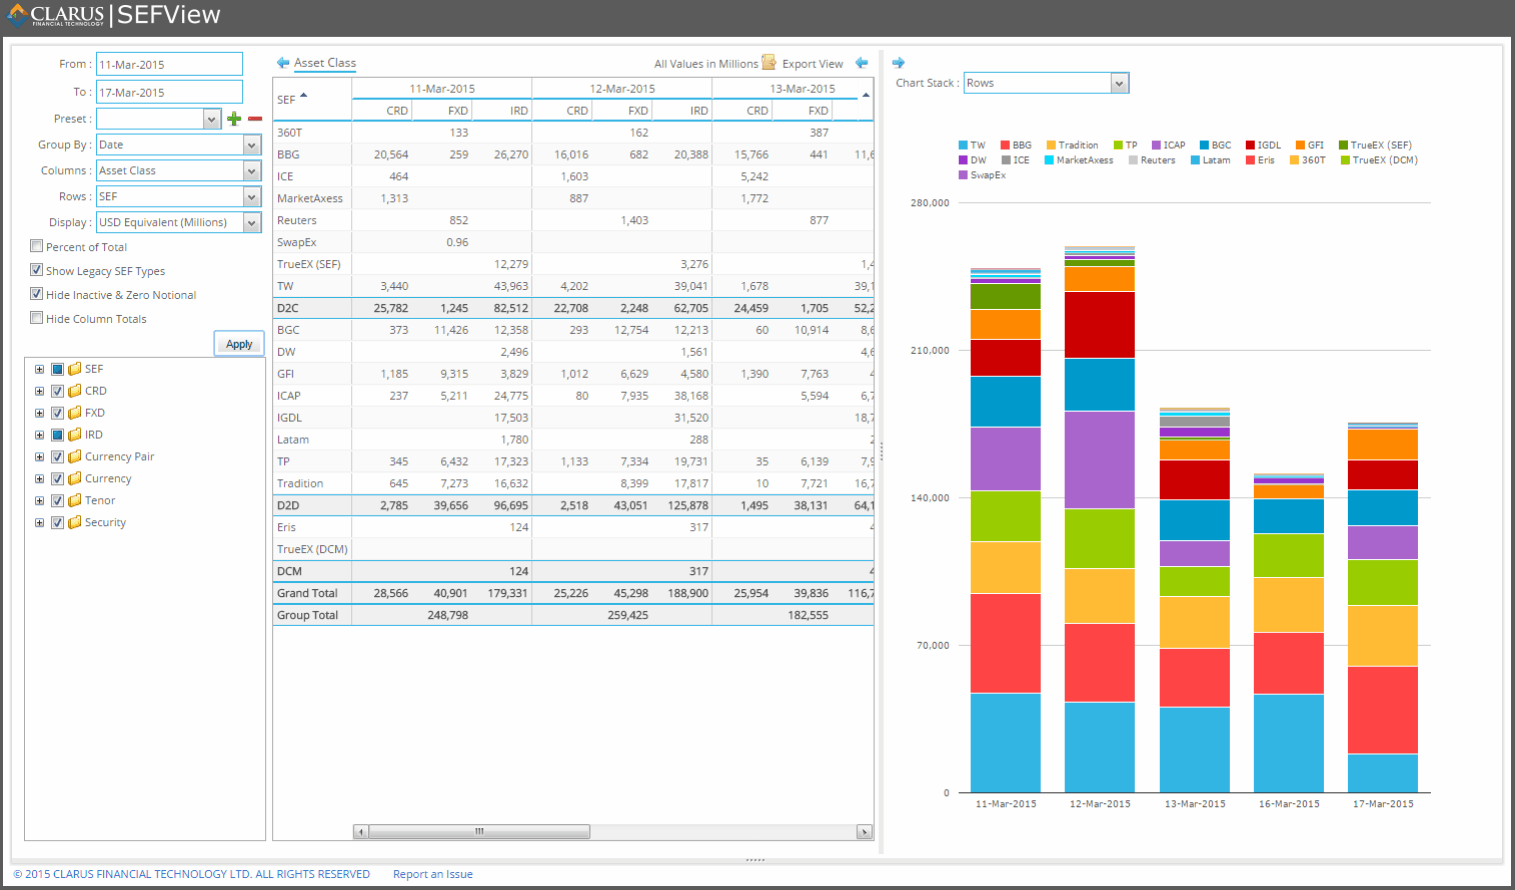Click the Grand Total row label

pyautogui.click(x=307, y=593)
